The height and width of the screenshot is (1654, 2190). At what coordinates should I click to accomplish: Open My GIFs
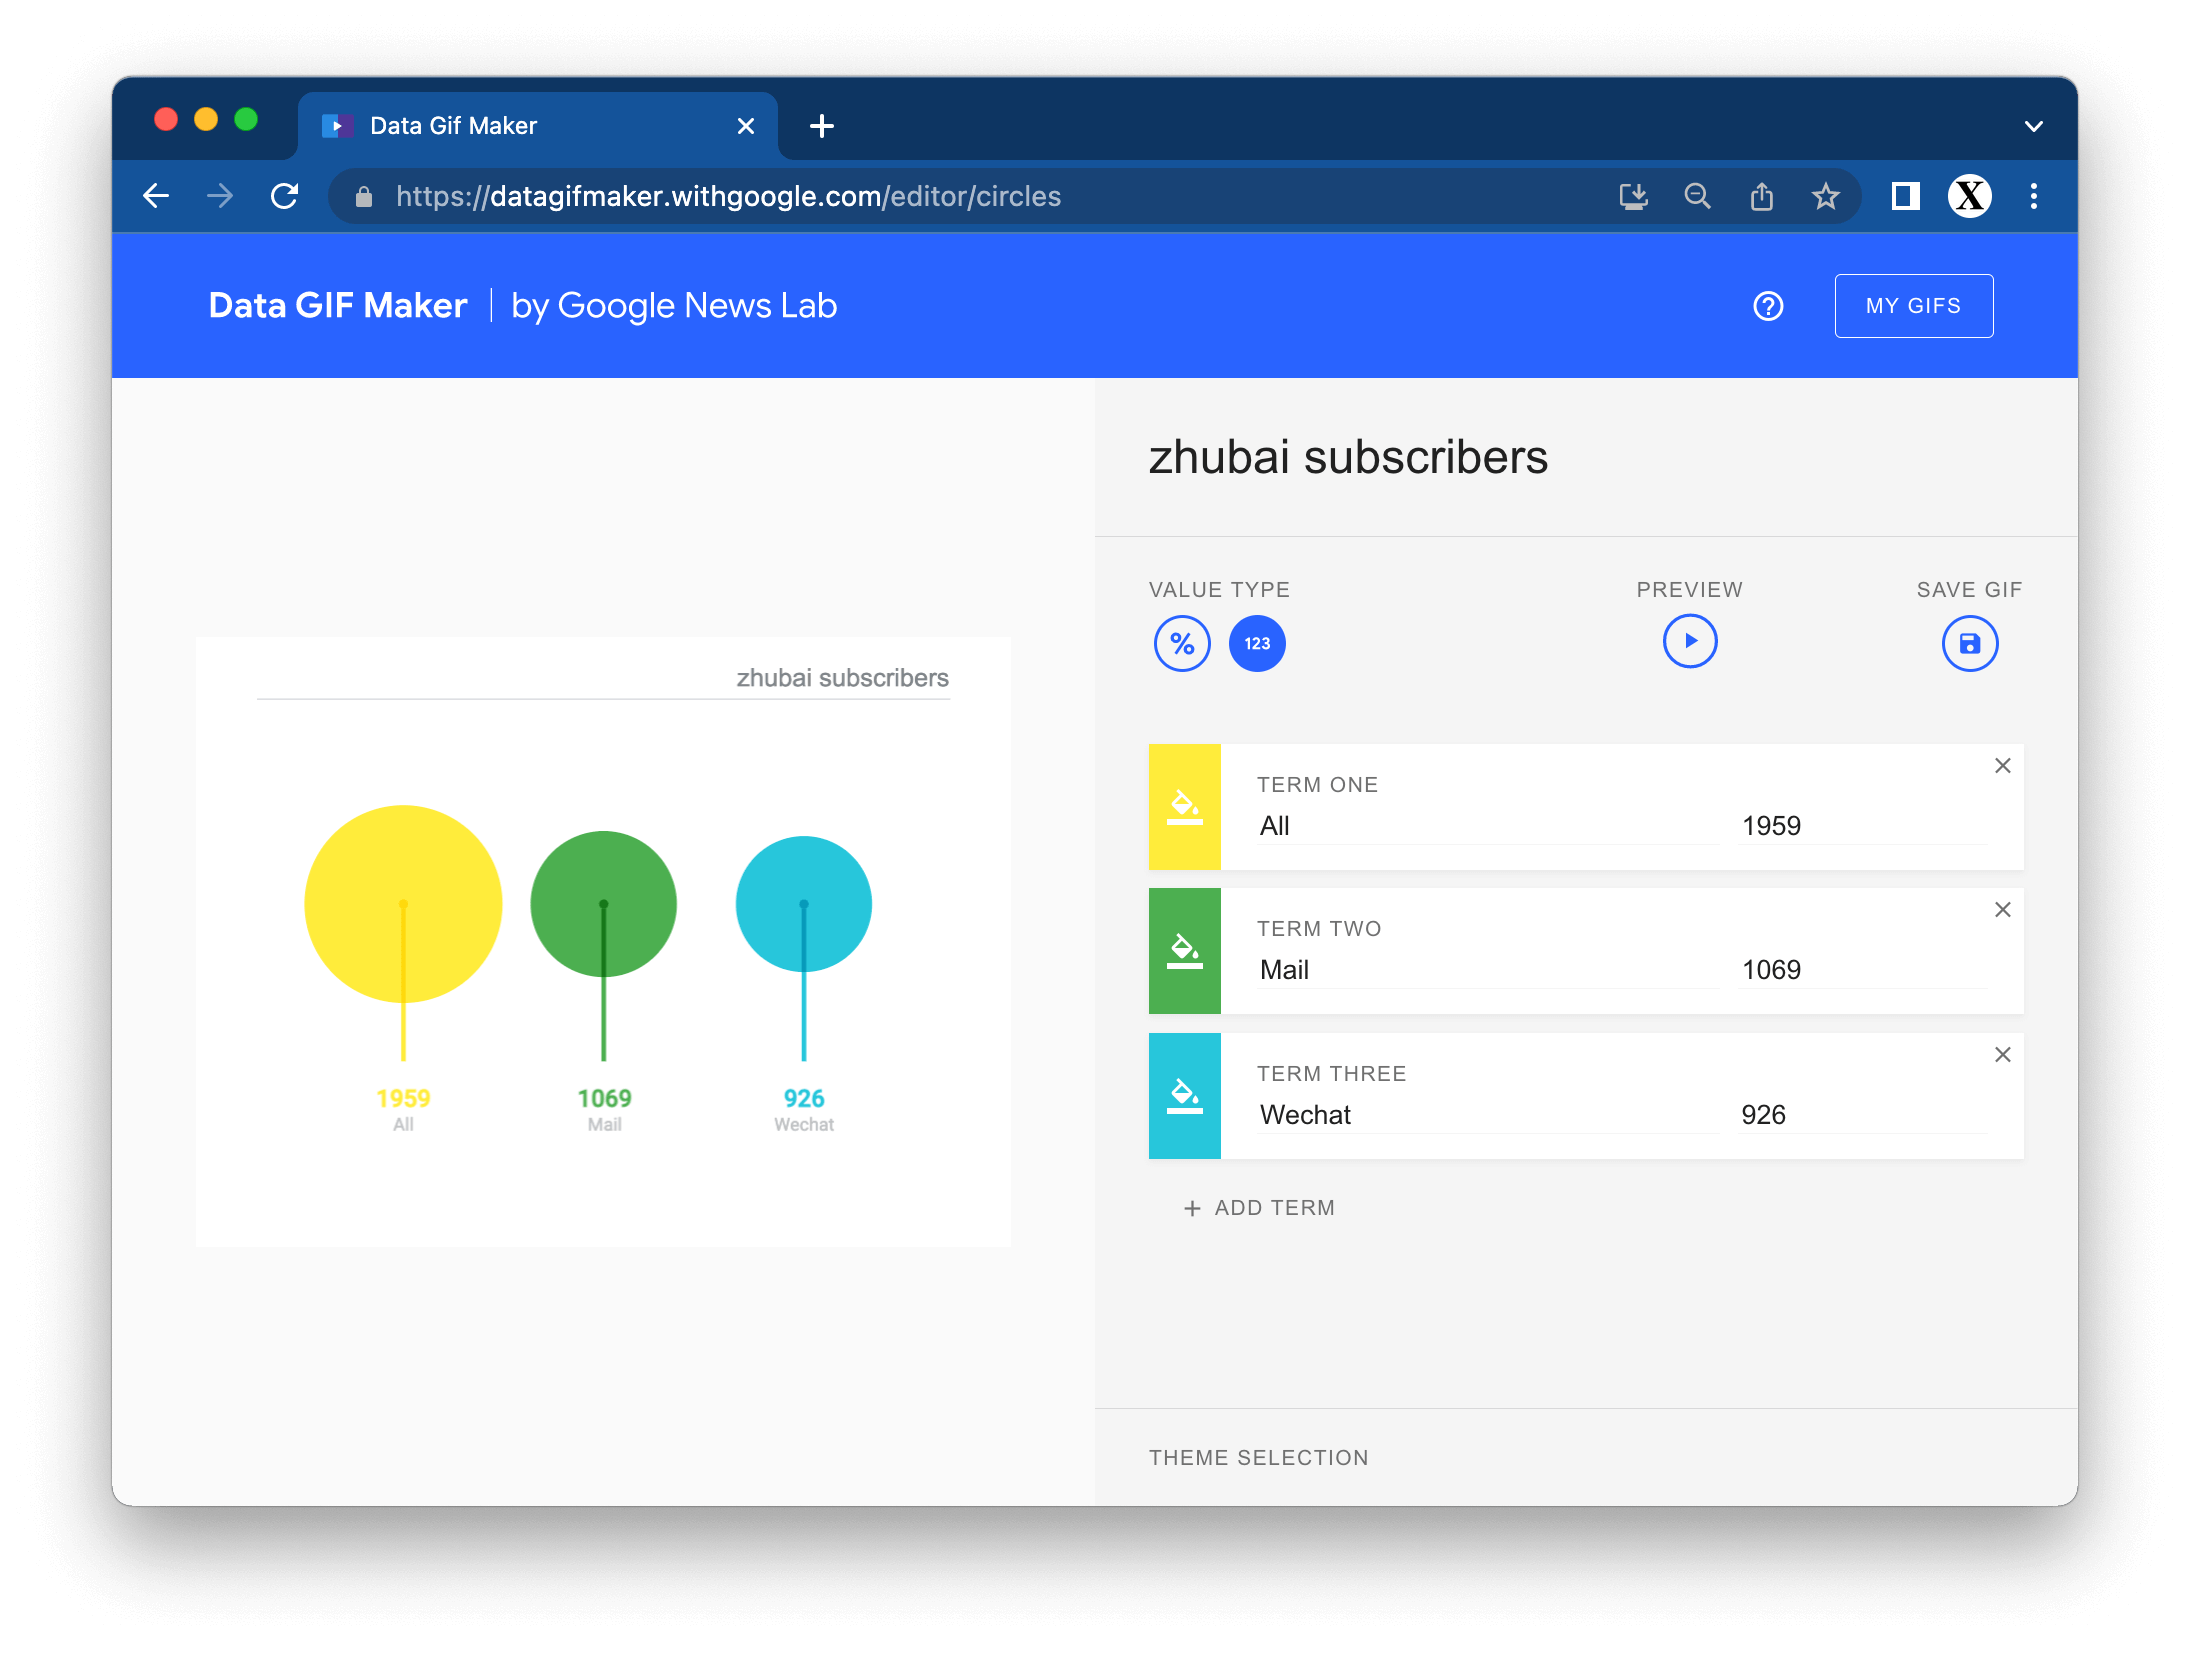coord(1913,306)
